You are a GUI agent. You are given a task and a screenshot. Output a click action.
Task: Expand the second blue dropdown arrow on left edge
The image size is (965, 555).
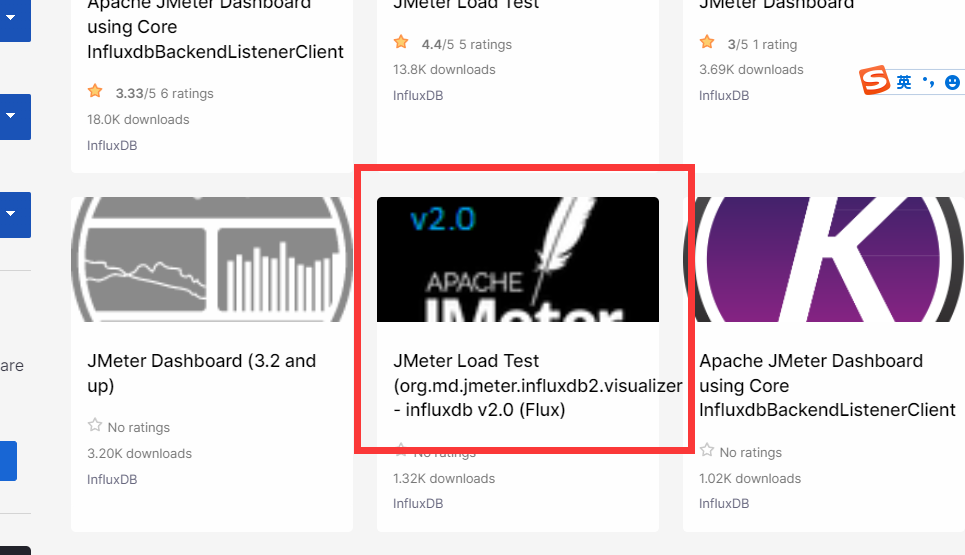pyautogui.click(x=11, y=116)
